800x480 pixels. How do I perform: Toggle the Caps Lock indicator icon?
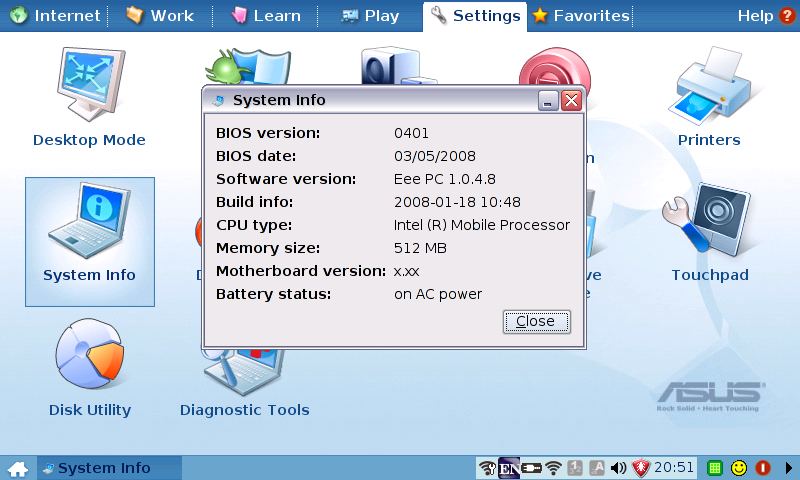click(x=597, y=468)
